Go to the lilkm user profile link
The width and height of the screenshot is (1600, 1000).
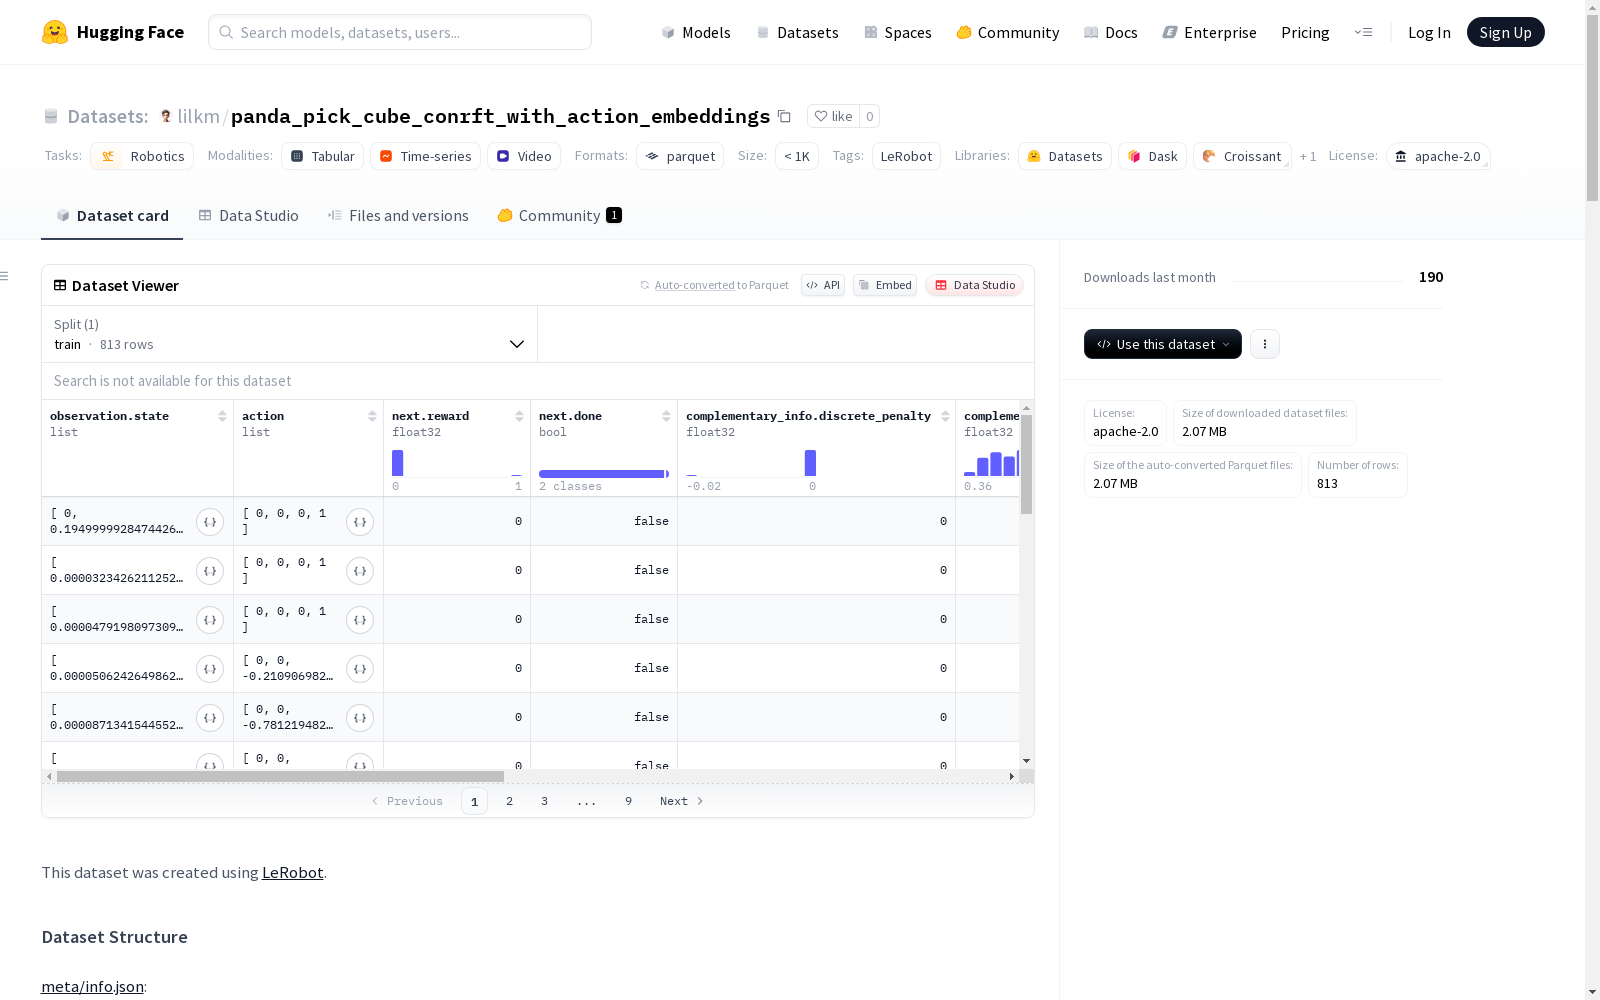click(x=198, y=116)
